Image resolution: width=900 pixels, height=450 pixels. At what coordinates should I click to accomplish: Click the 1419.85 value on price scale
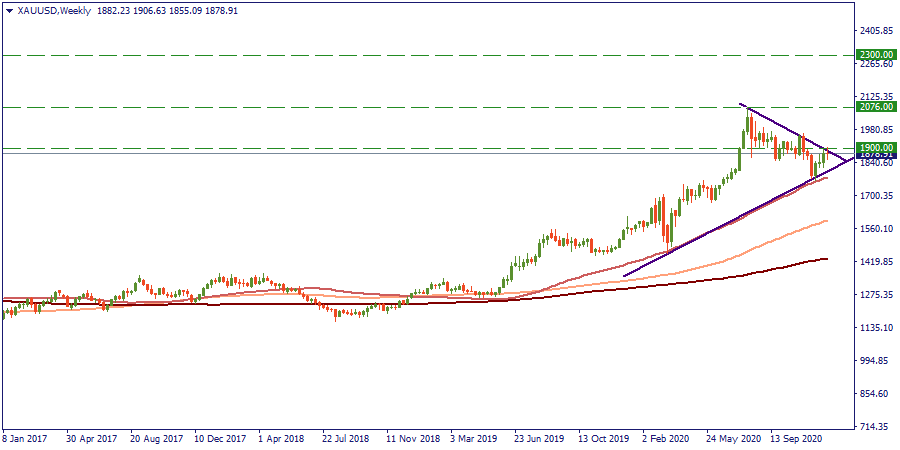click(x=872, y=262)
